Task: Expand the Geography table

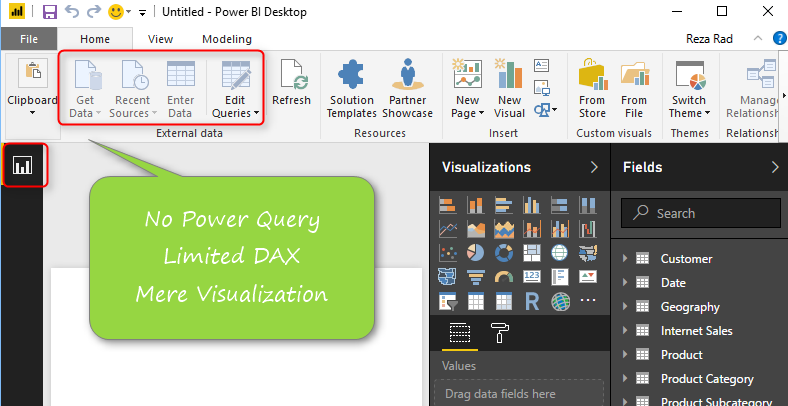Action: [625, 307]
